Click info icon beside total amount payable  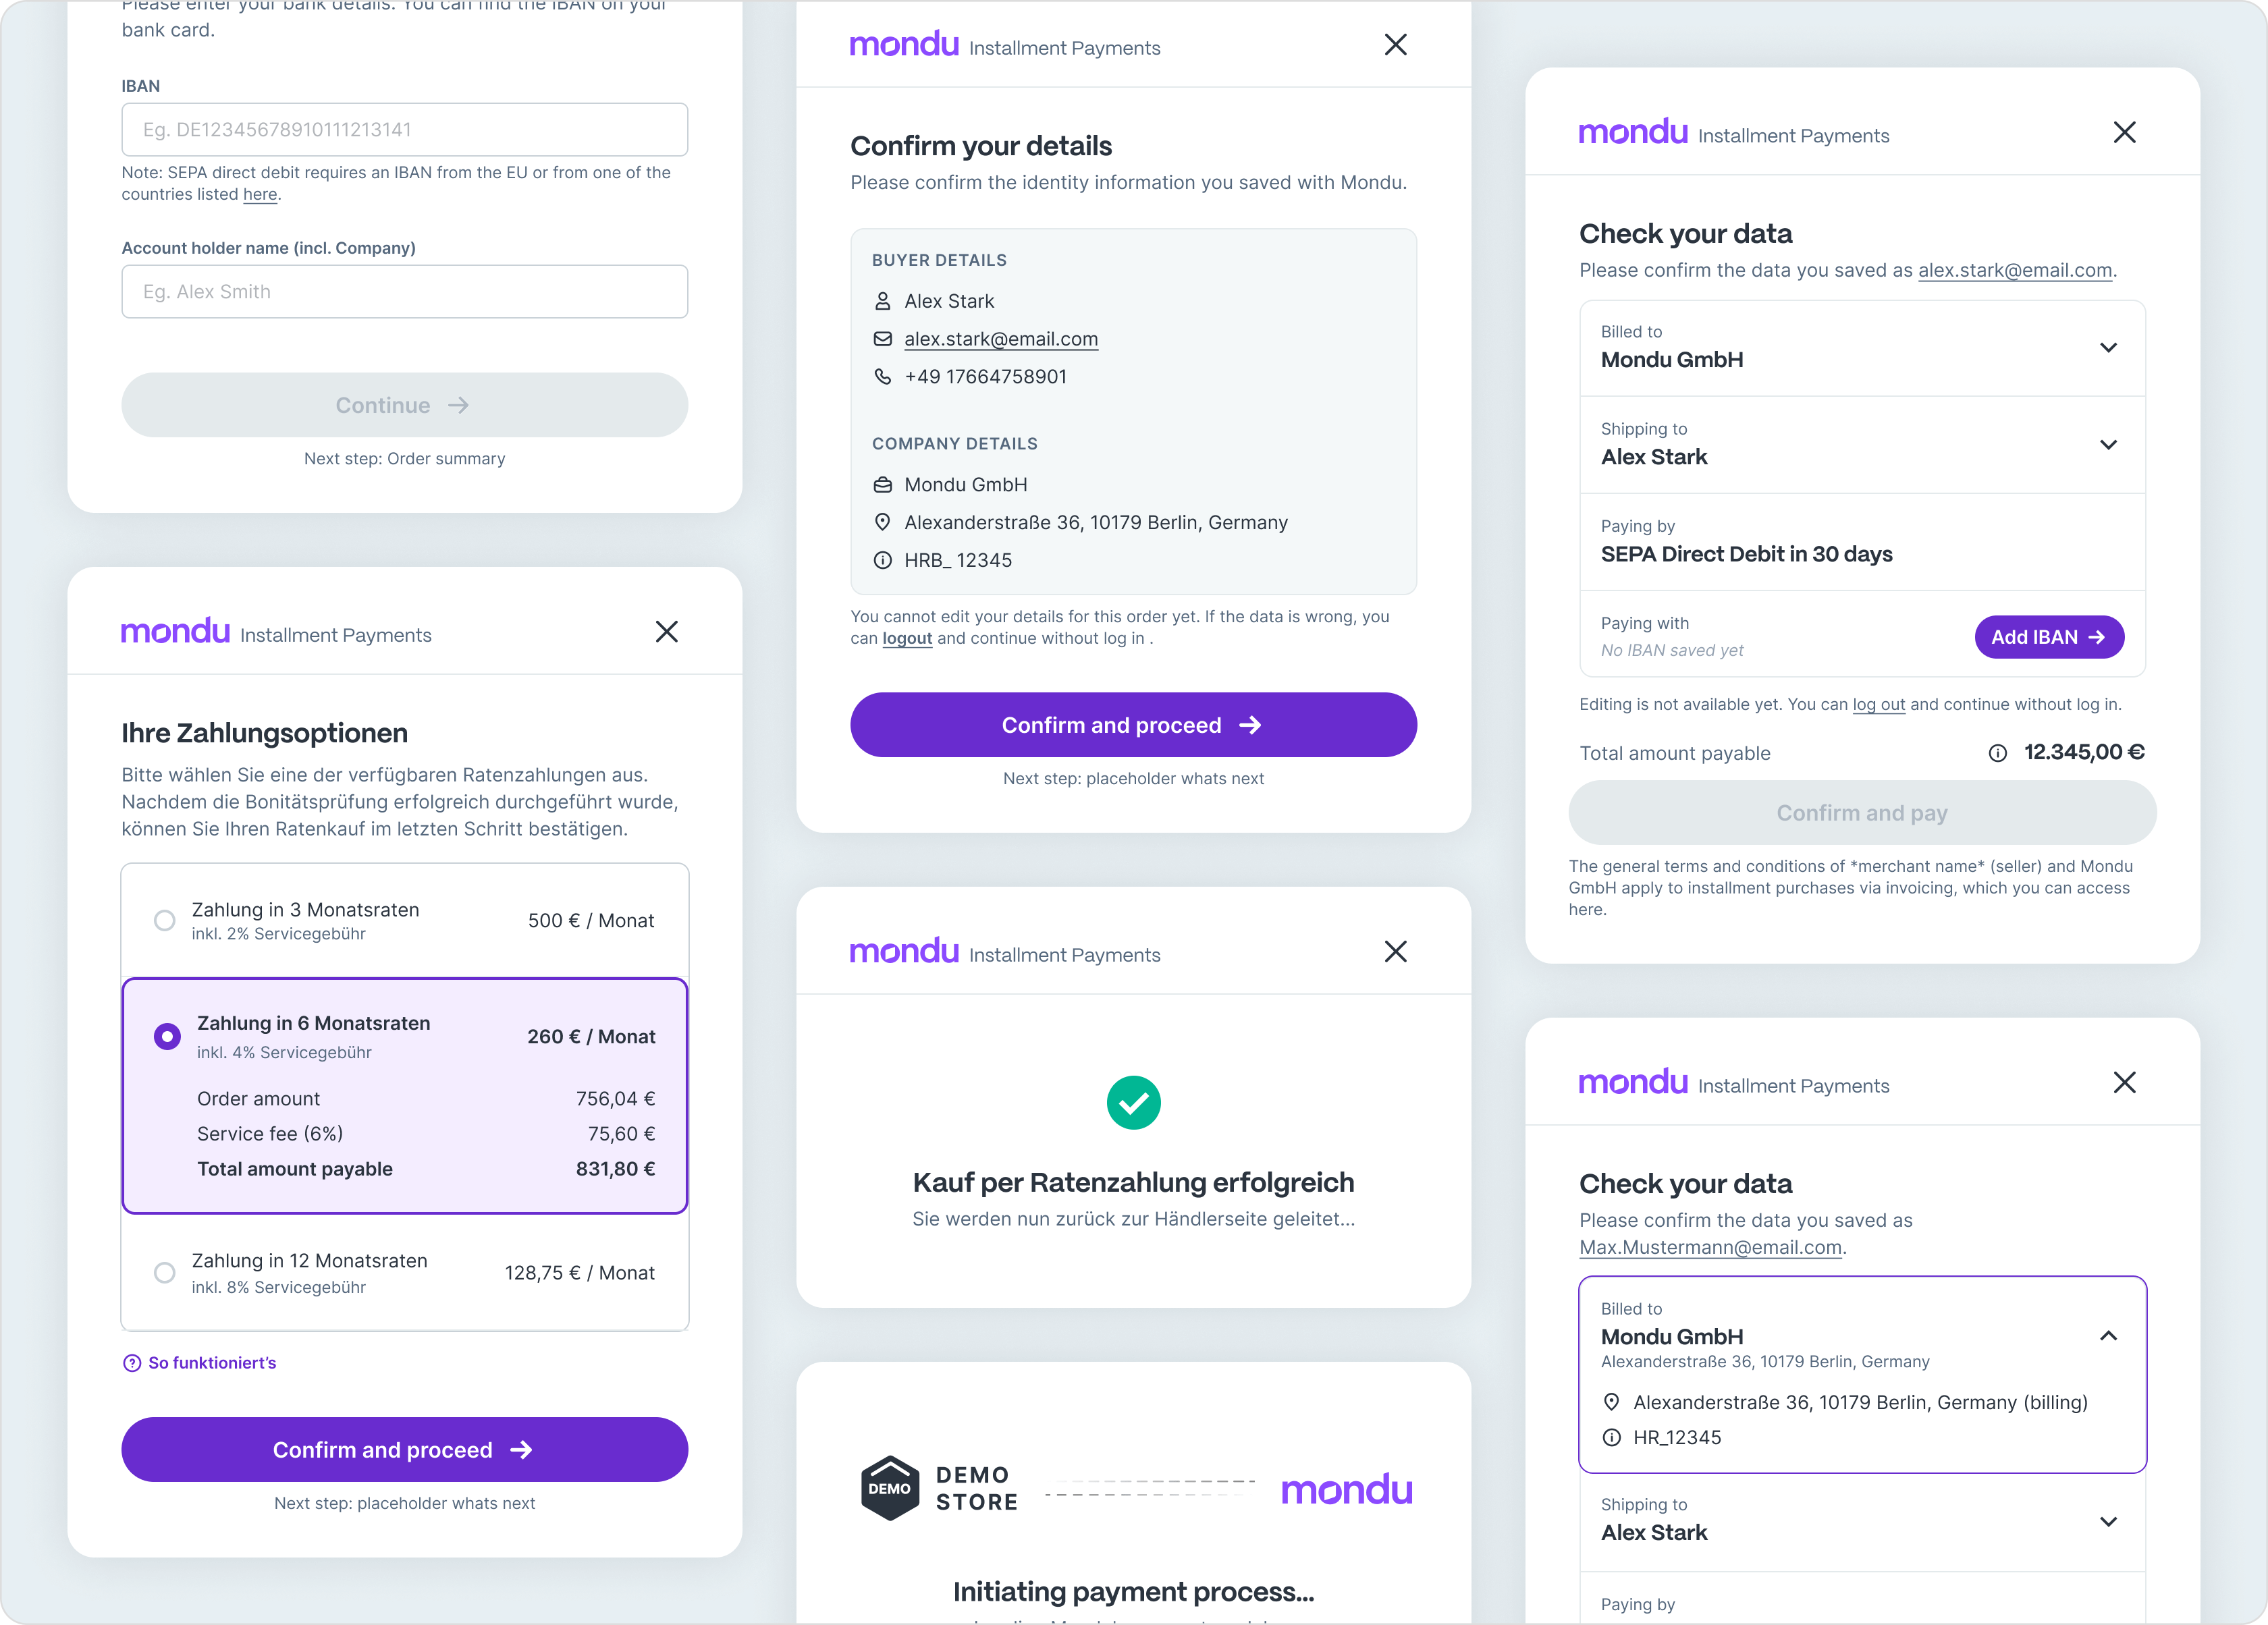click(x=1997, y=754)
